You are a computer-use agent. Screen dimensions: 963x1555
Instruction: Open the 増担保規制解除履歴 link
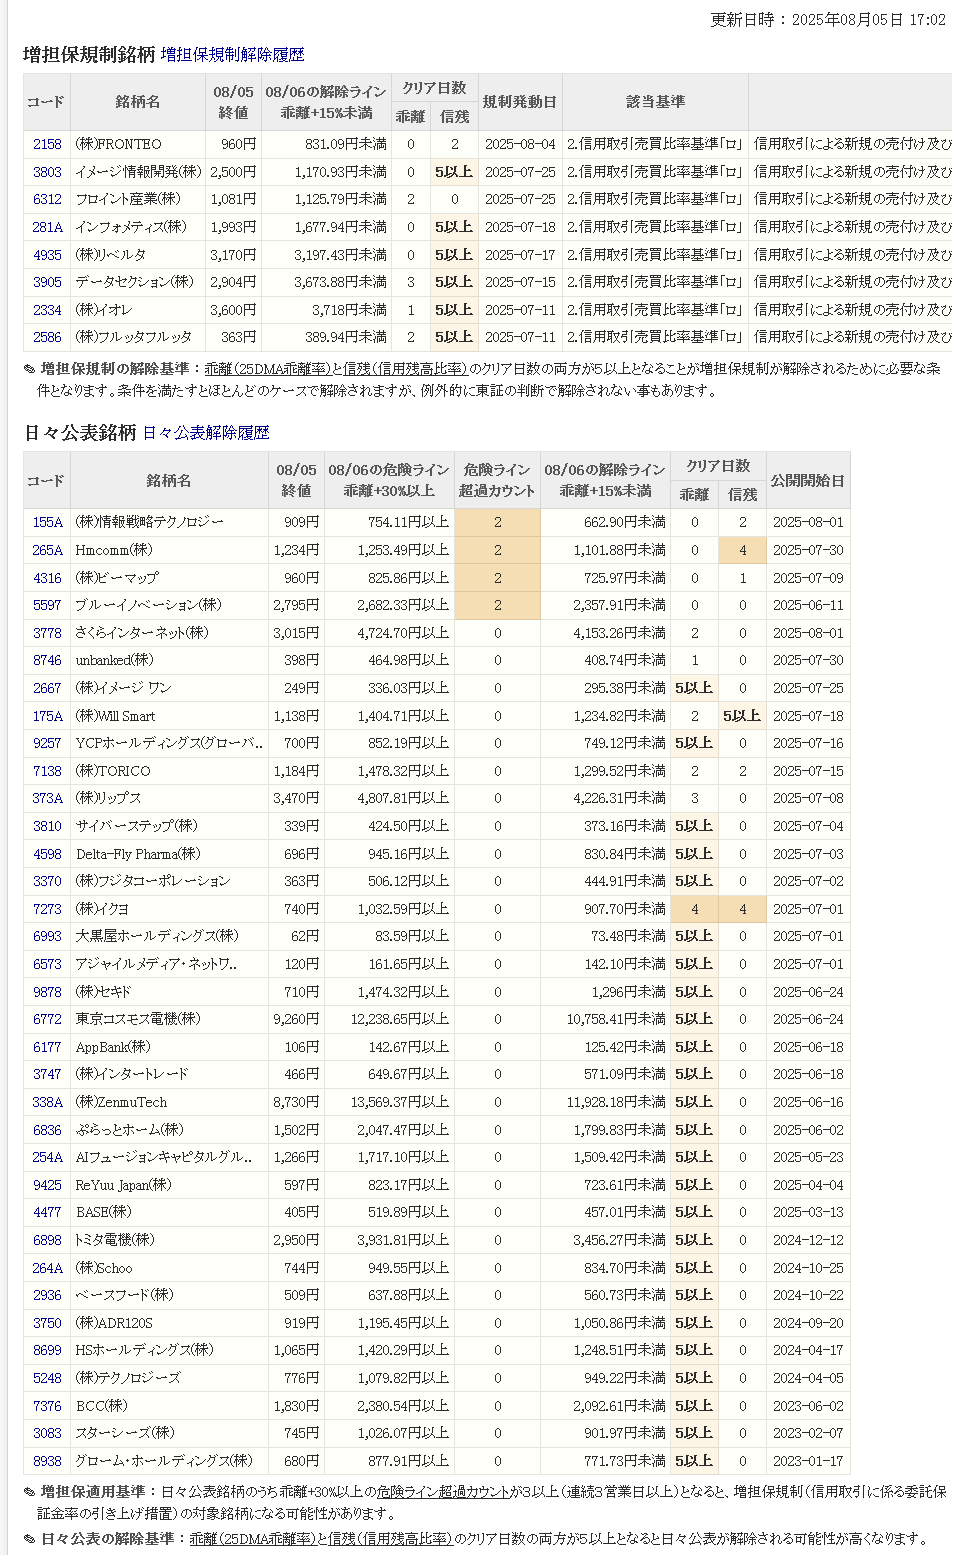232,55
